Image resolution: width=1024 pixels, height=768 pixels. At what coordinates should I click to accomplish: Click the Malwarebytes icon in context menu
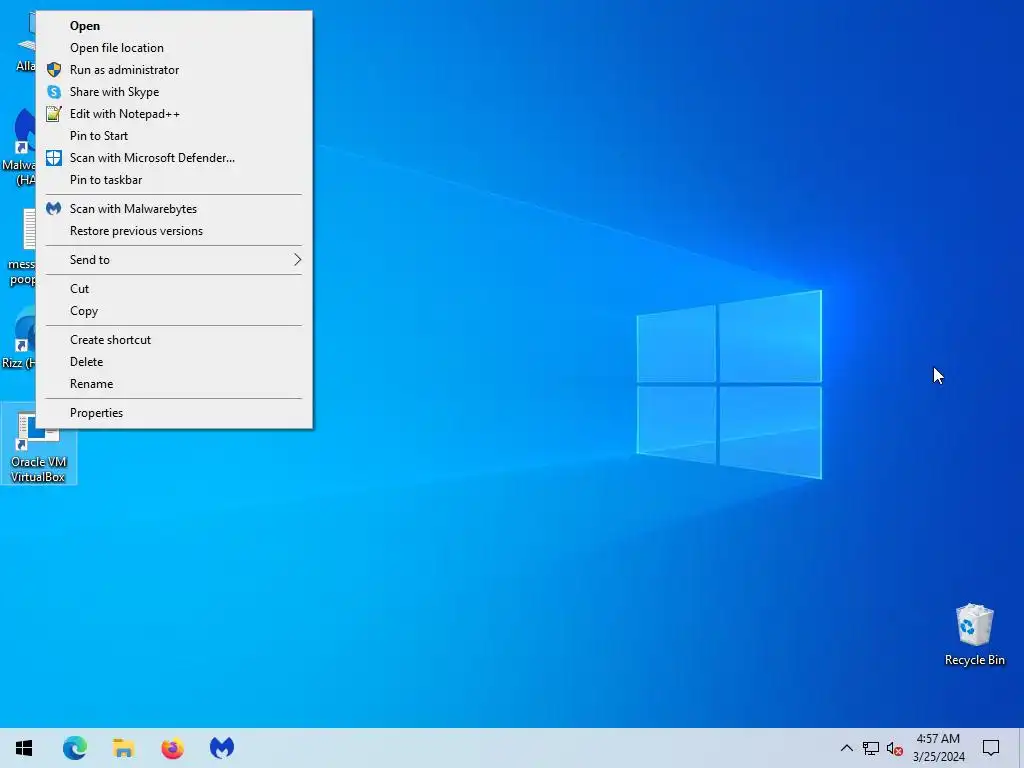[54, 209]
